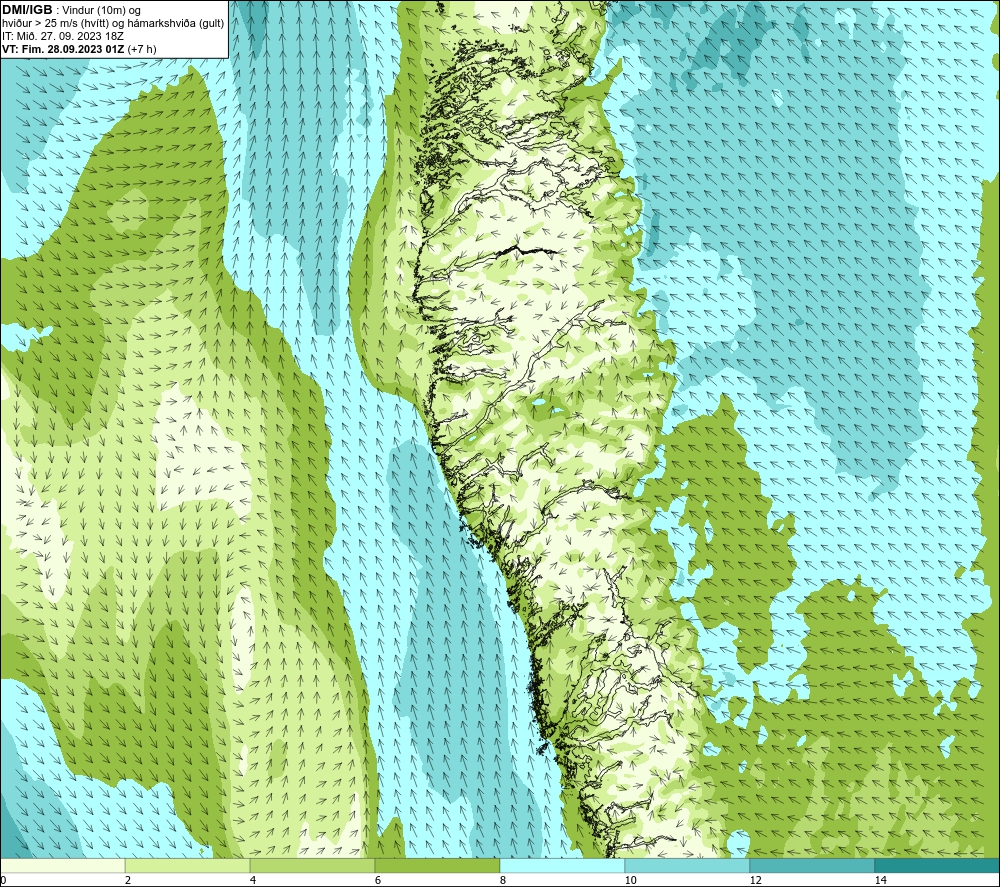Click the "6" scale label
Image resolution: width=1000 pixels, height=887 pixels.
click(378, 881)
